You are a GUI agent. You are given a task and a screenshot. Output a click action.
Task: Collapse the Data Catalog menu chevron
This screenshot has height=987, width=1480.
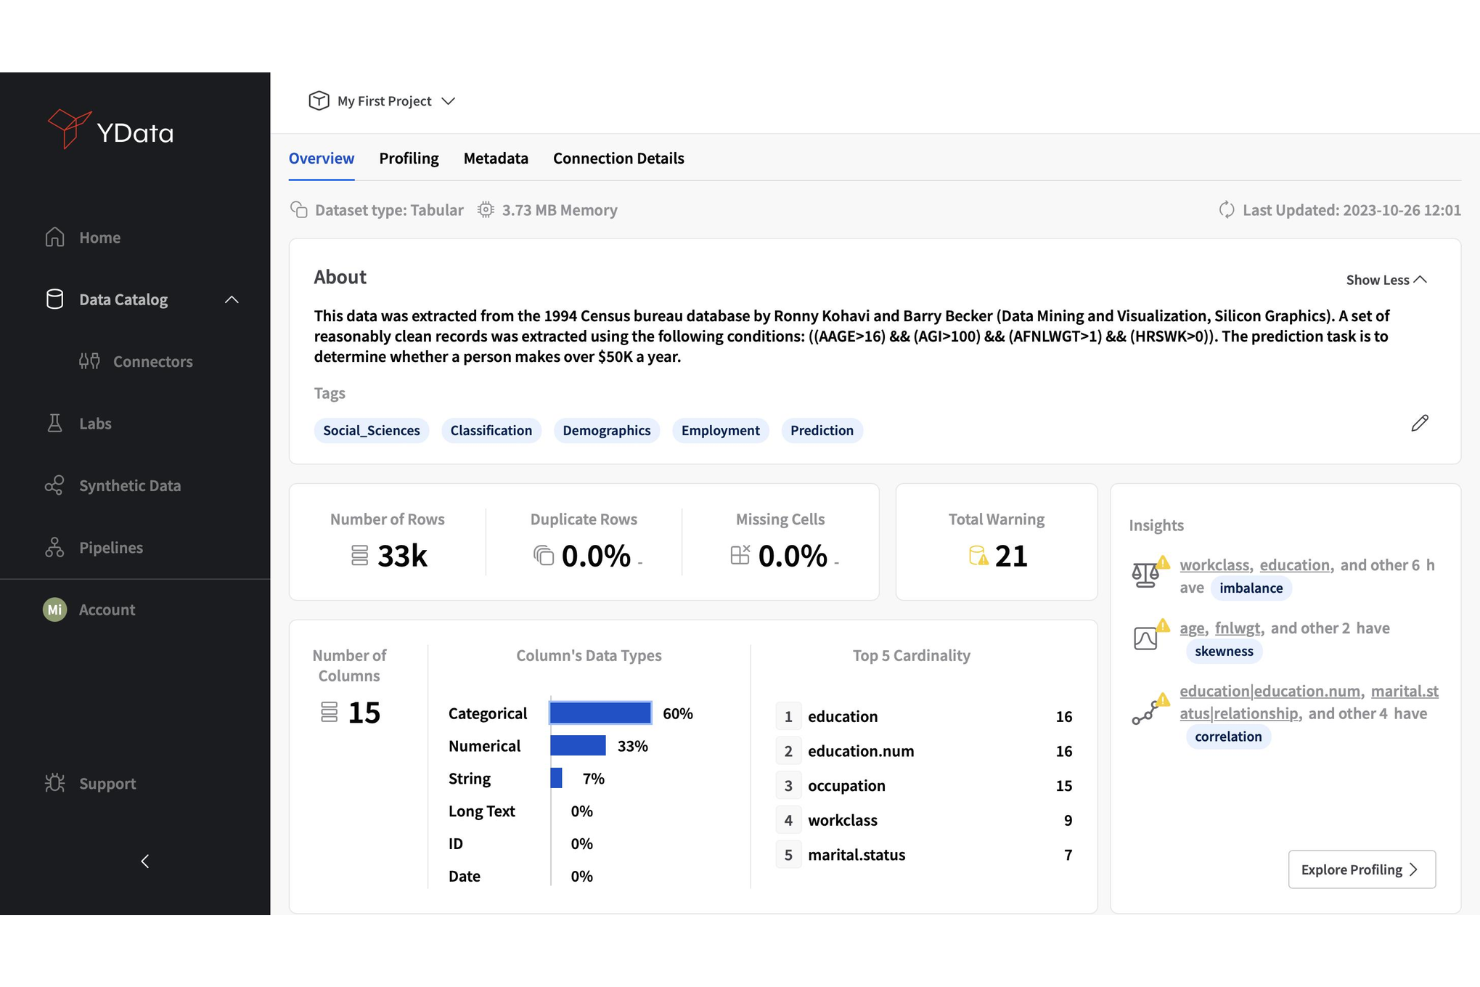(x=232, y=299)
